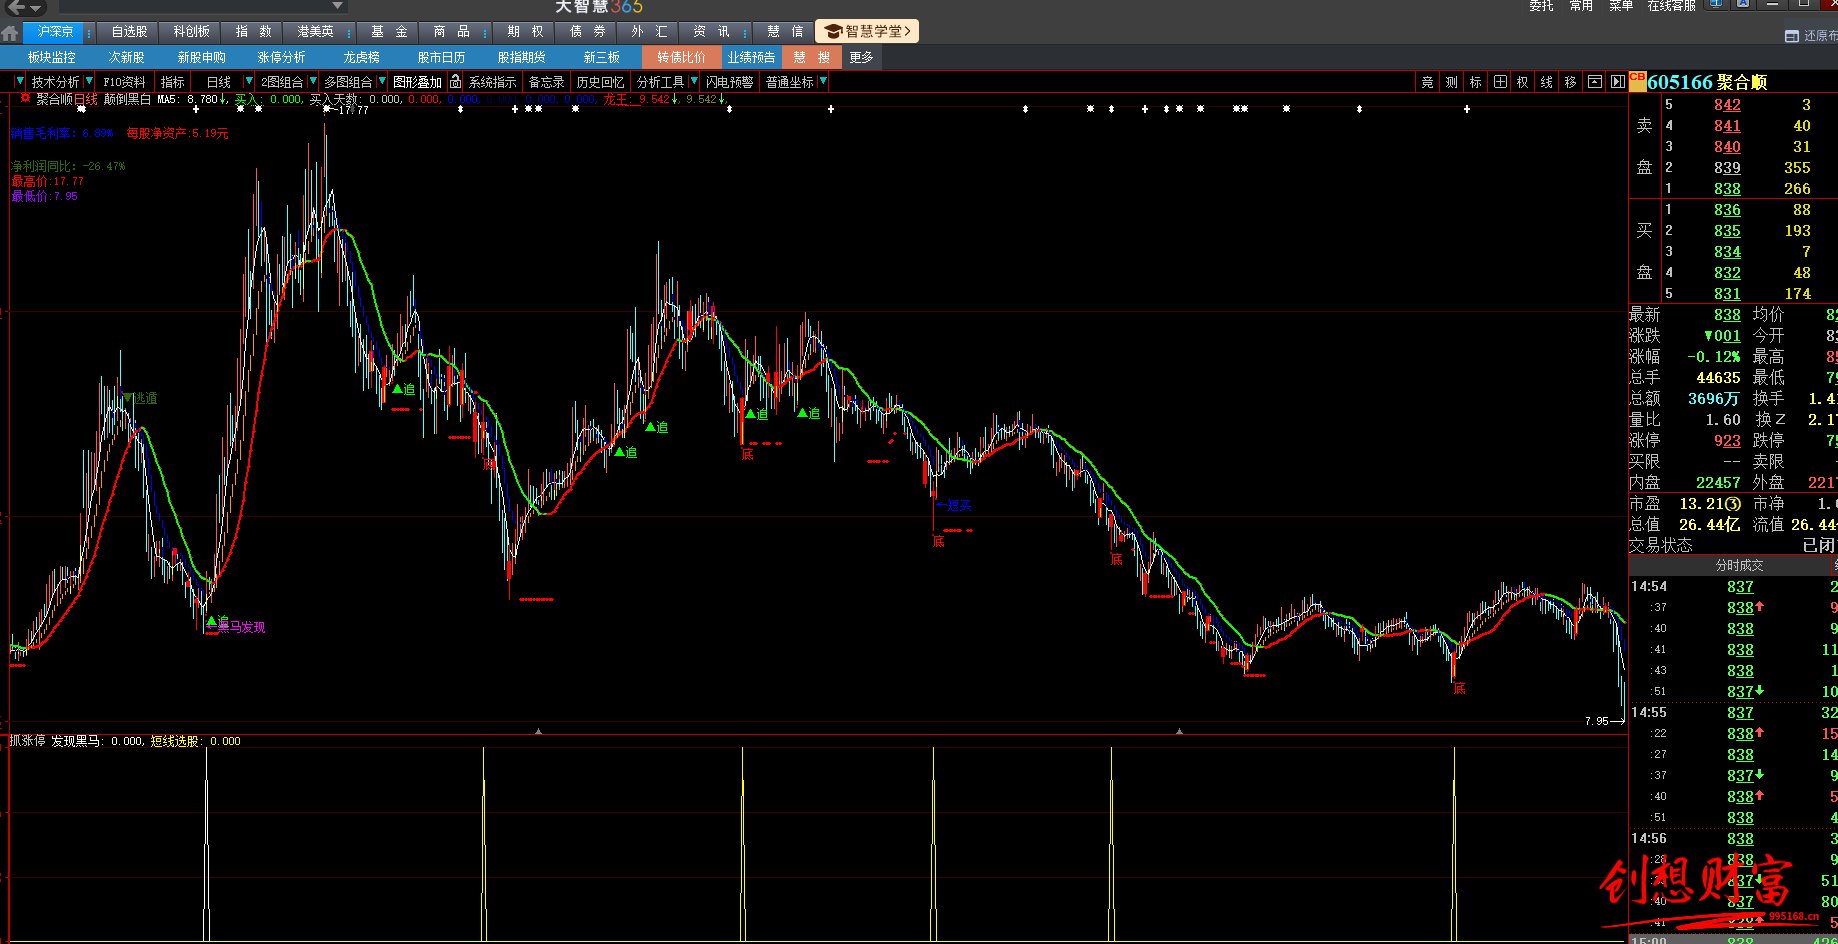This screenshot has height=944, width=1838.
Task: Click sell-5 price 842
Action: 1727,105
